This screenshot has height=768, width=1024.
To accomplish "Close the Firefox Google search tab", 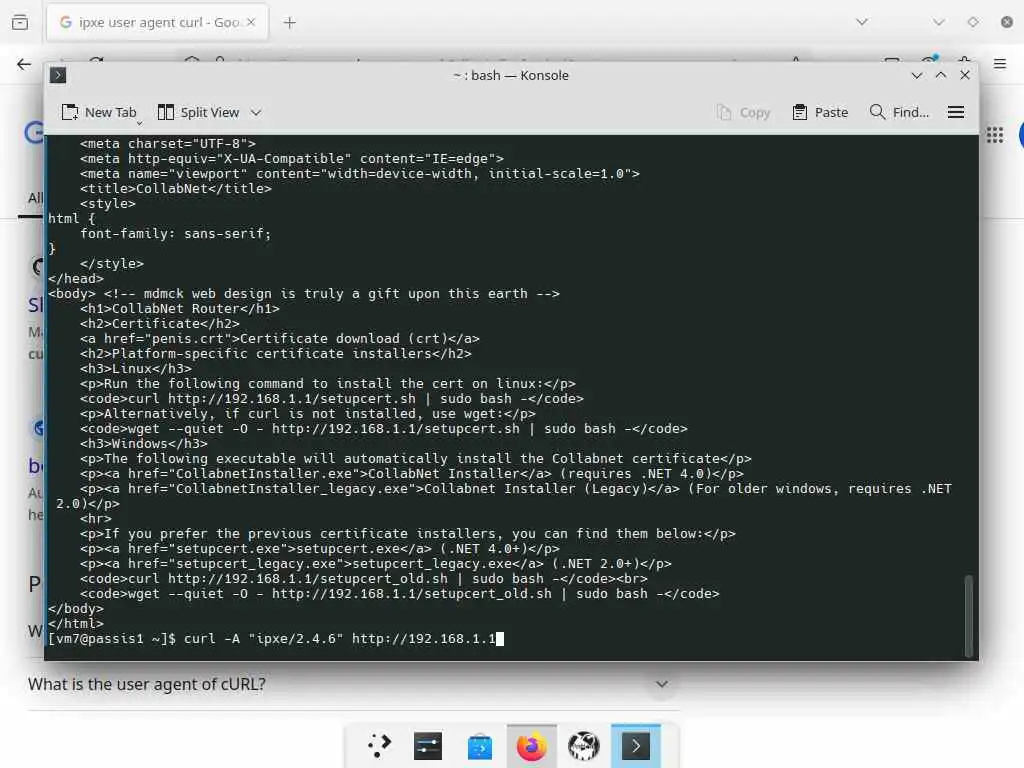I will click(251, 22).
